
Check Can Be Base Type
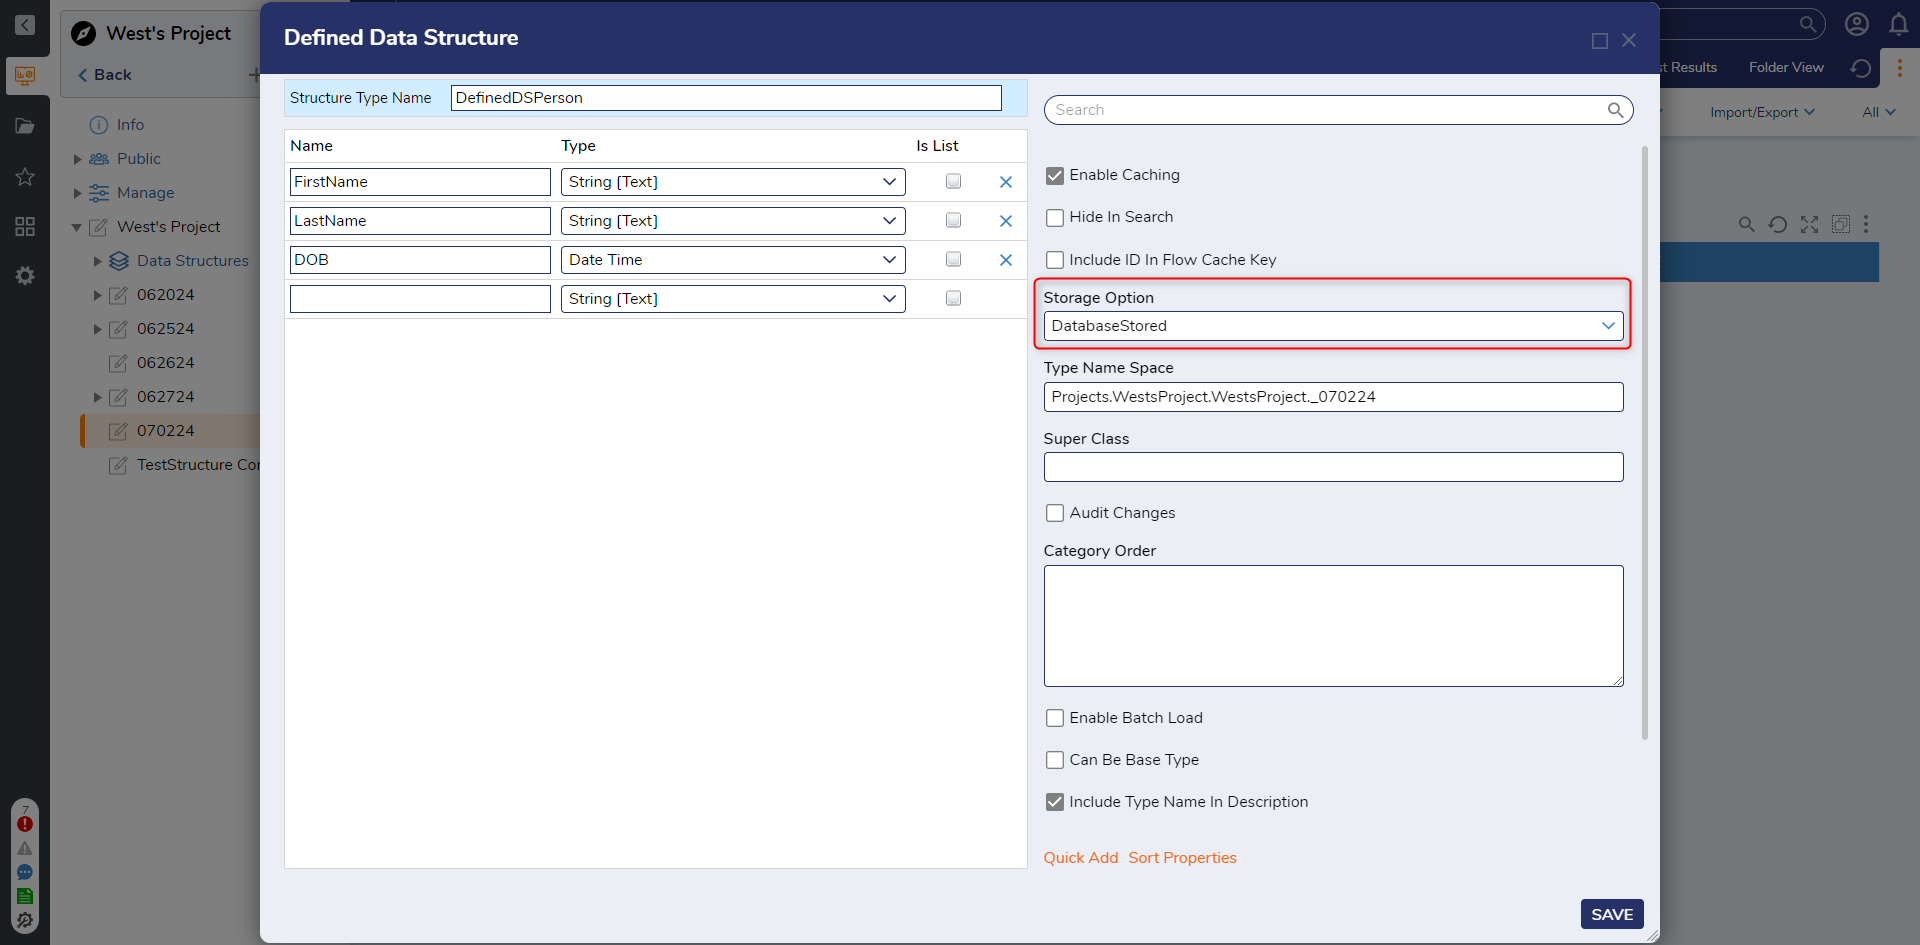click(1055, 760)
